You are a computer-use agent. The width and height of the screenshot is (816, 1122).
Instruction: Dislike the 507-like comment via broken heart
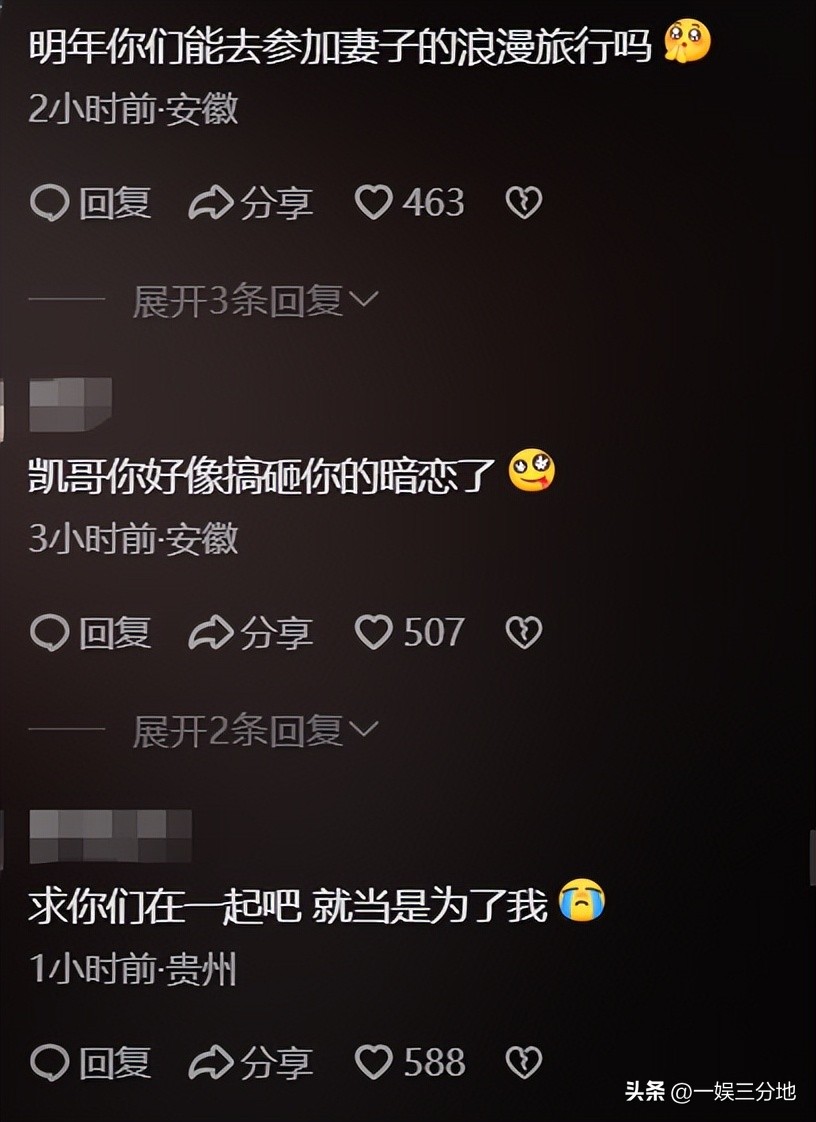[524, 633]
